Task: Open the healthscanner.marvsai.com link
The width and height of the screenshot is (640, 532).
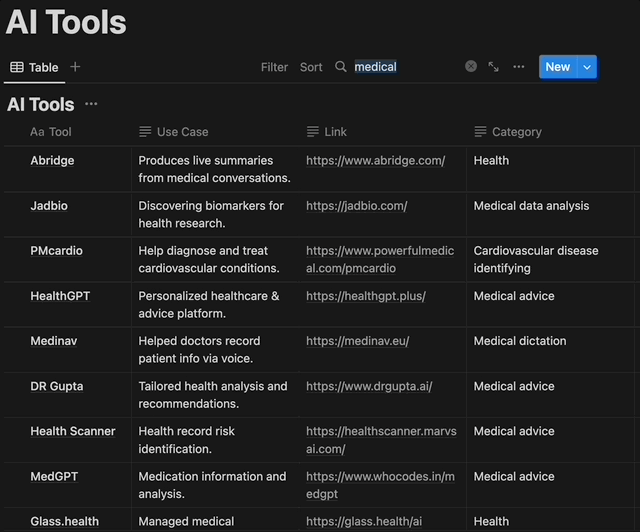Action: click(x=381, y=440)
